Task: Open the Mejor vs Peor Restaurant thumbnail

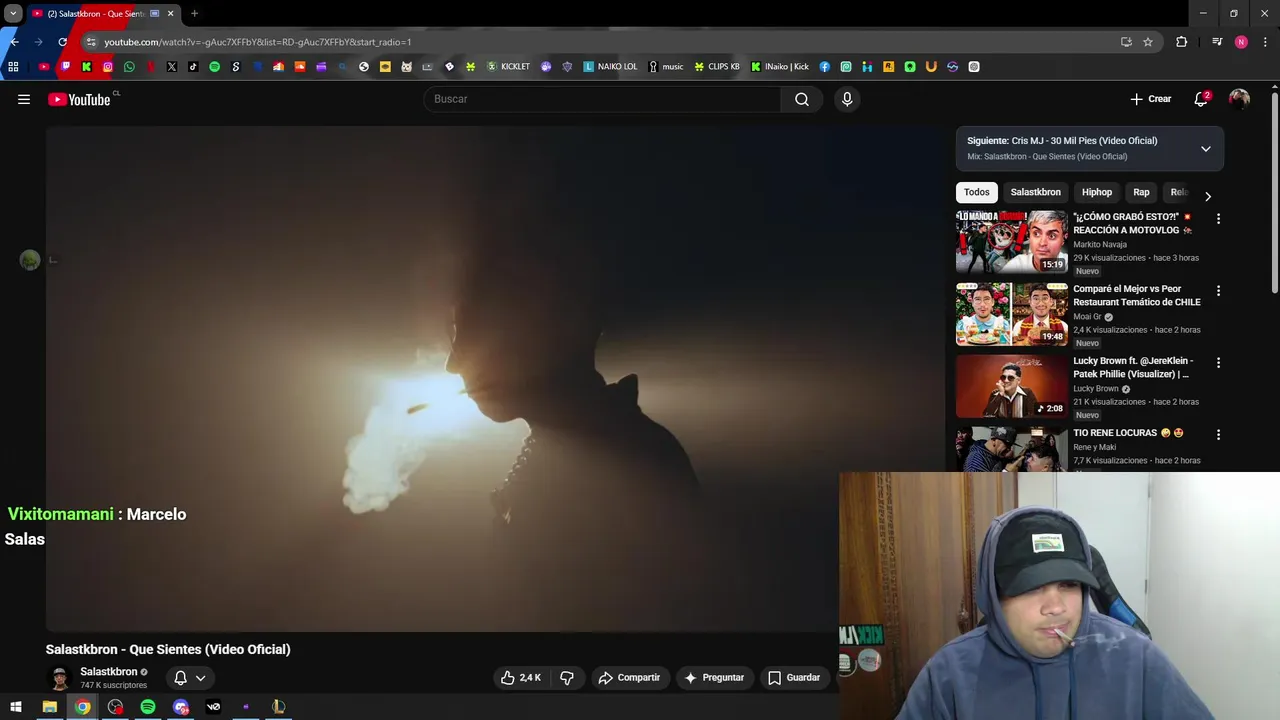Action: coord(1011,314)
